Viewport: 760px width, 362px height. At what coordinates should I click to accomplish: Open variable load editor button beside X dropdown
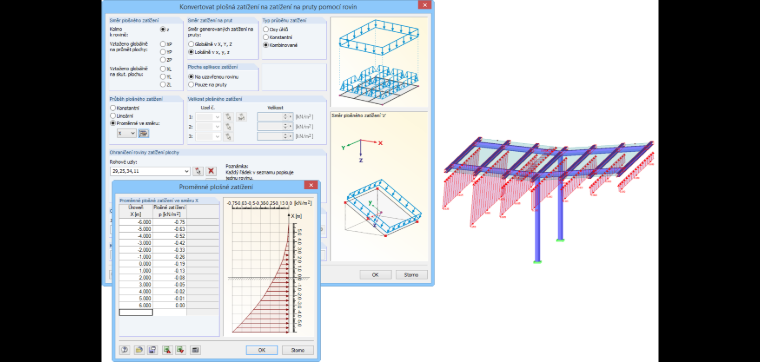(x=143, y=133)
